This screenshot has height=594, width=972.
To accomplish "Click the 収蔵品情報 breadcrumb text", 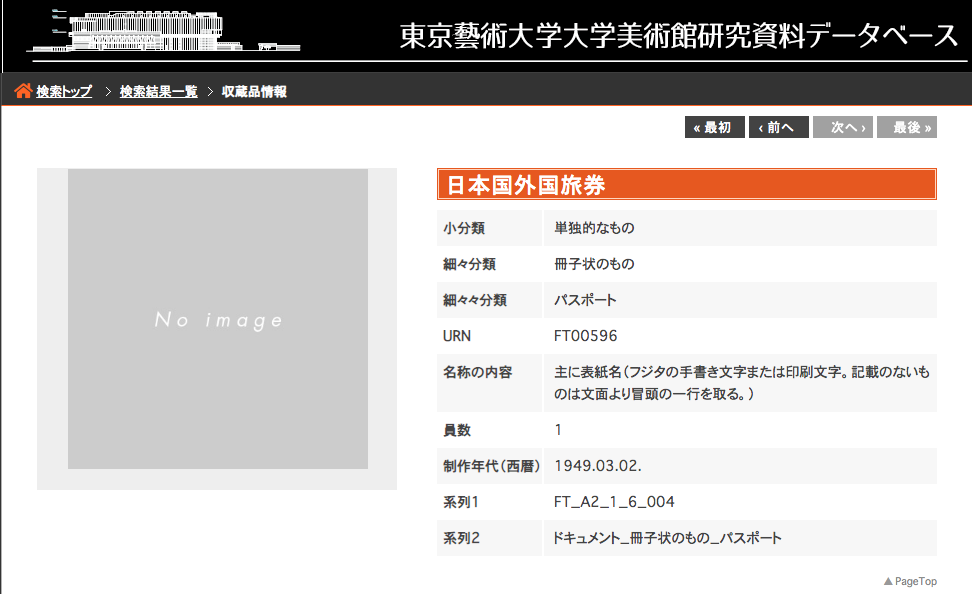I will pos(254,92).
